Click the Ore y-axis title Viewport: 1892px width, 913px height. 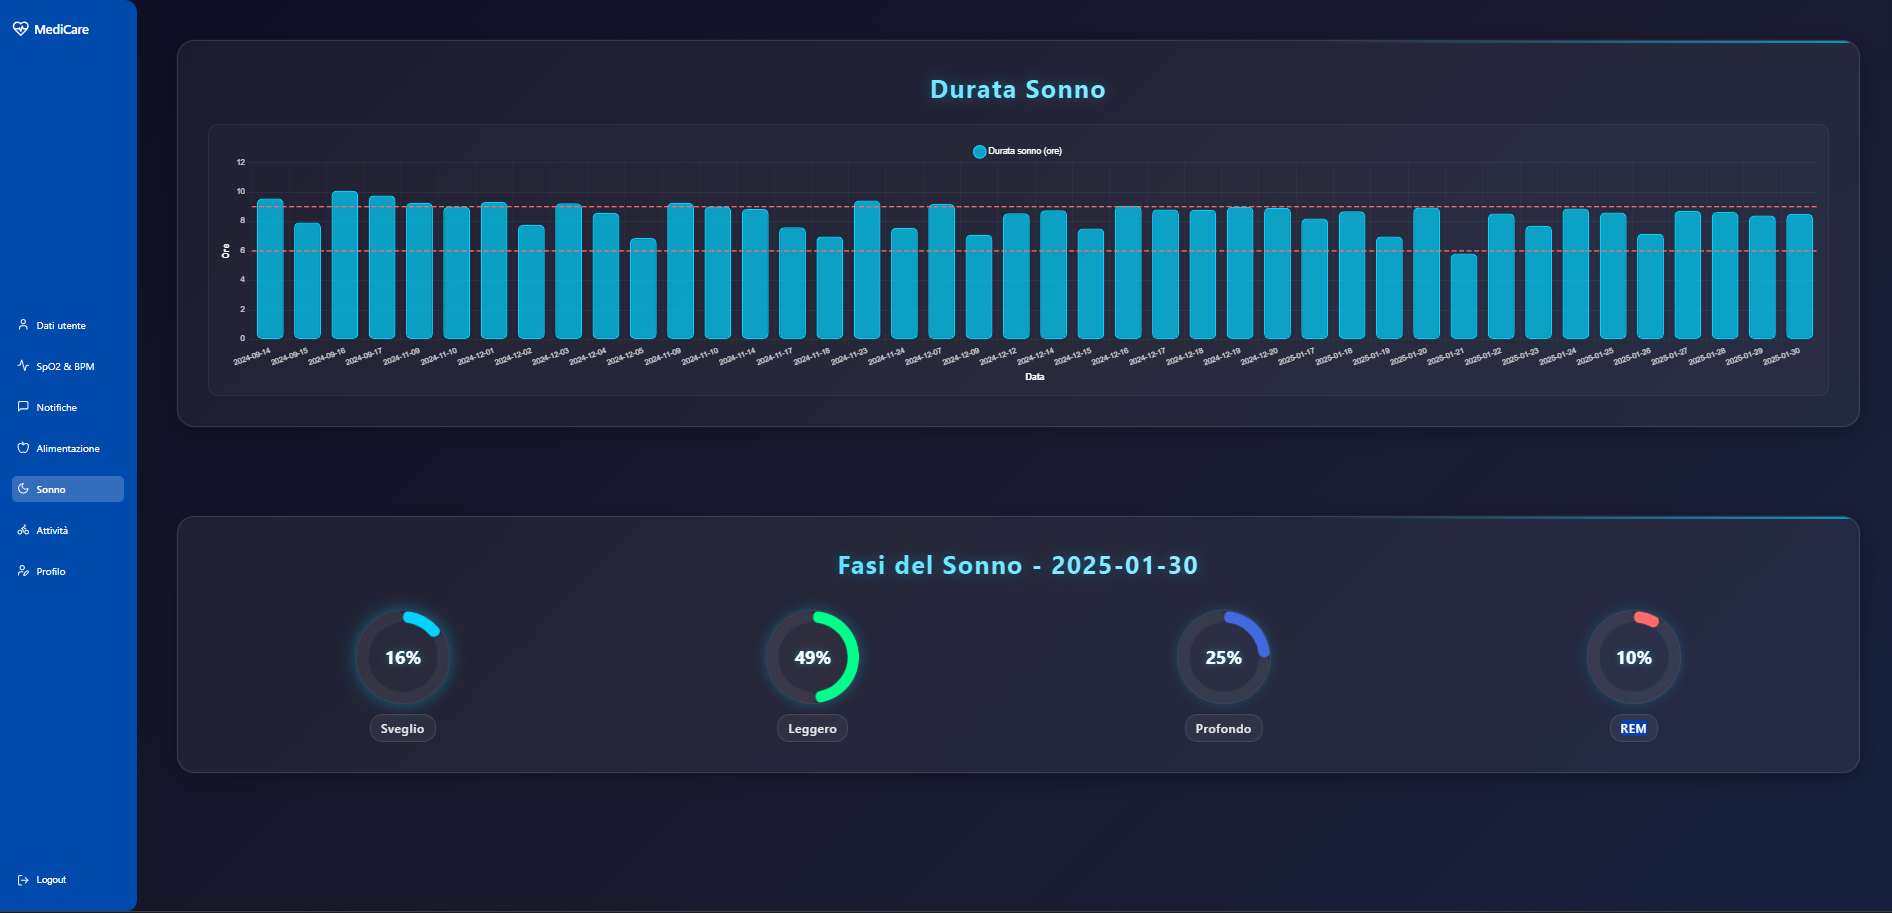[226, 251]
